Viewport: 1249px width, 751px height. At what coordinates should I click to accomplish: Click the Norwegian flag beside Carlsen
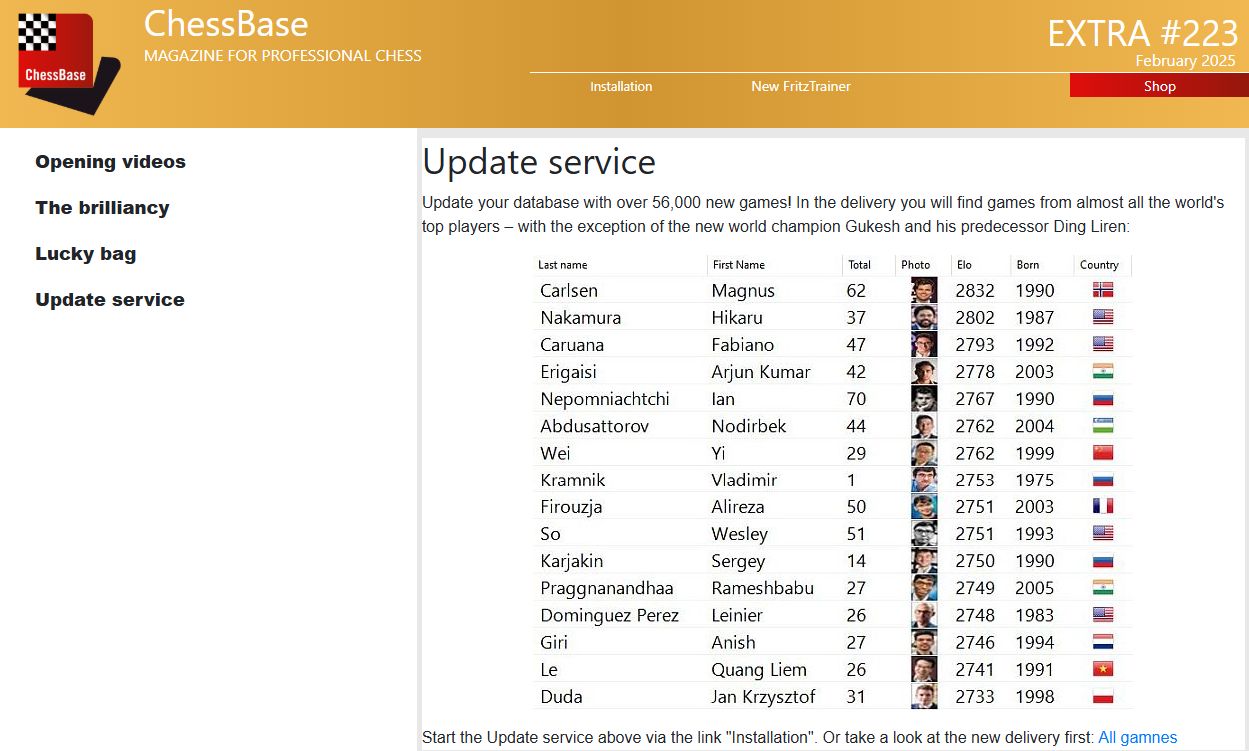pyautogui.click(x=1103, y=291)
